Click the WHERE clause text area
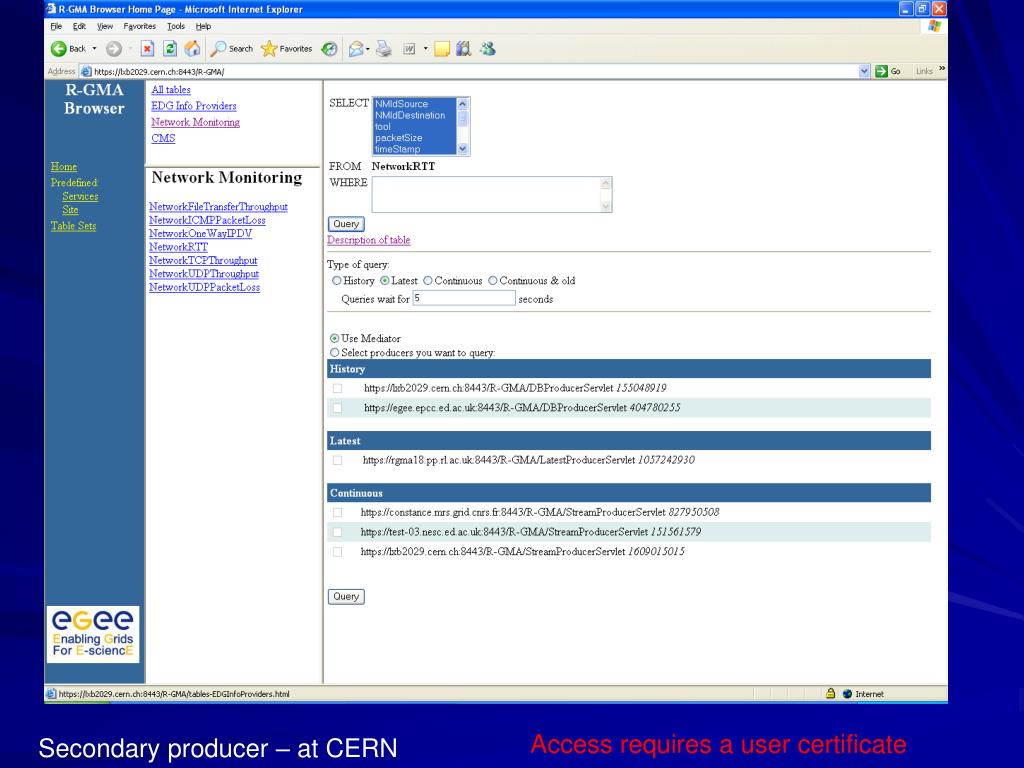 [x=486, y=195]
